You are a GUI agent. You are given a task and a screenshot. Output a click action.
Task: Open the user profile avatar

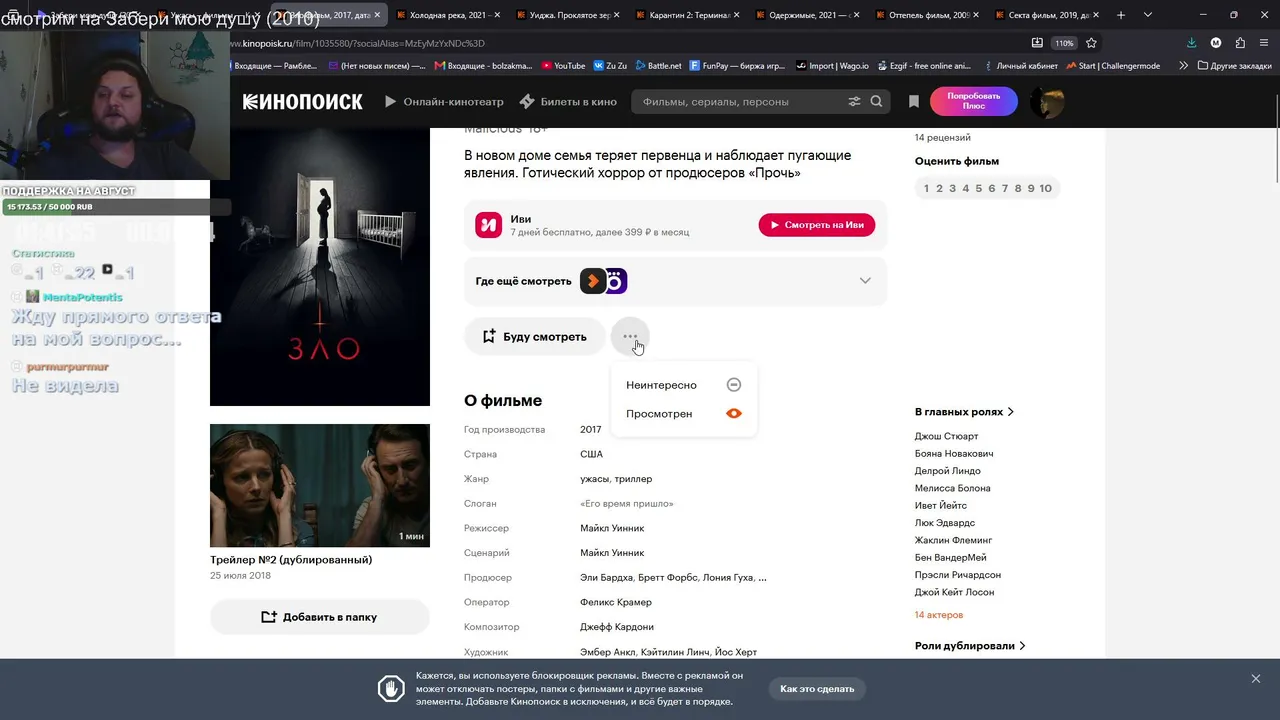point(1047,101)
